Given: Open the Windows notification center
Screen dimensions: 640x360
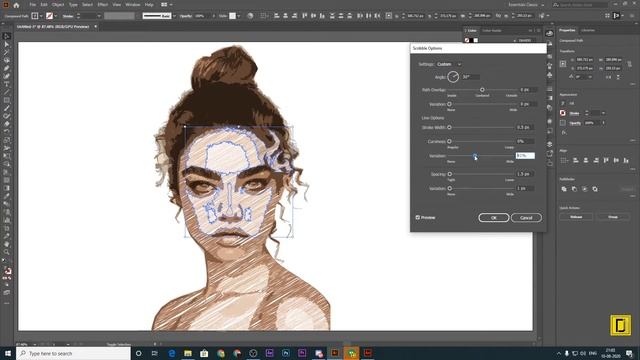Looking at the screenshot, I should tap(629, 353).
